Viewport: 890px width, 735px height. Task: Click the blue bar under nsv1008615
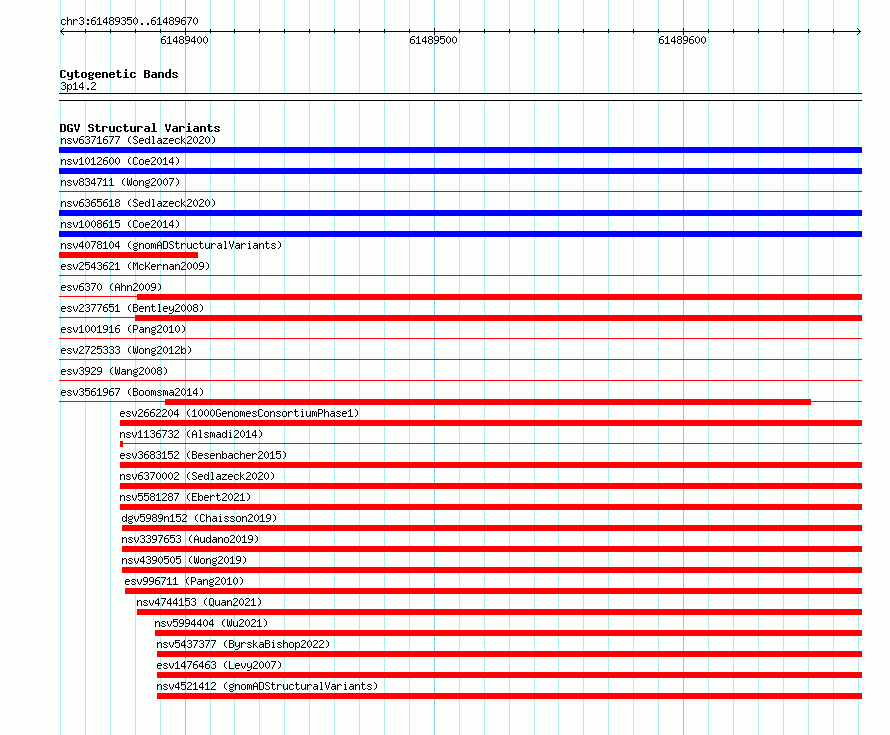[460, 234]
